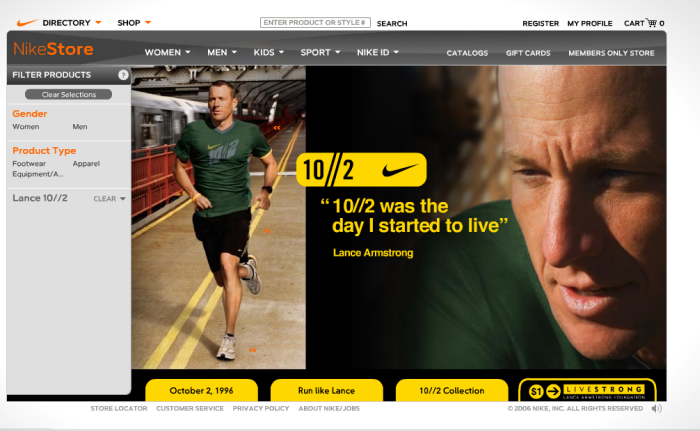Open the Sport navigation menu

320,52
